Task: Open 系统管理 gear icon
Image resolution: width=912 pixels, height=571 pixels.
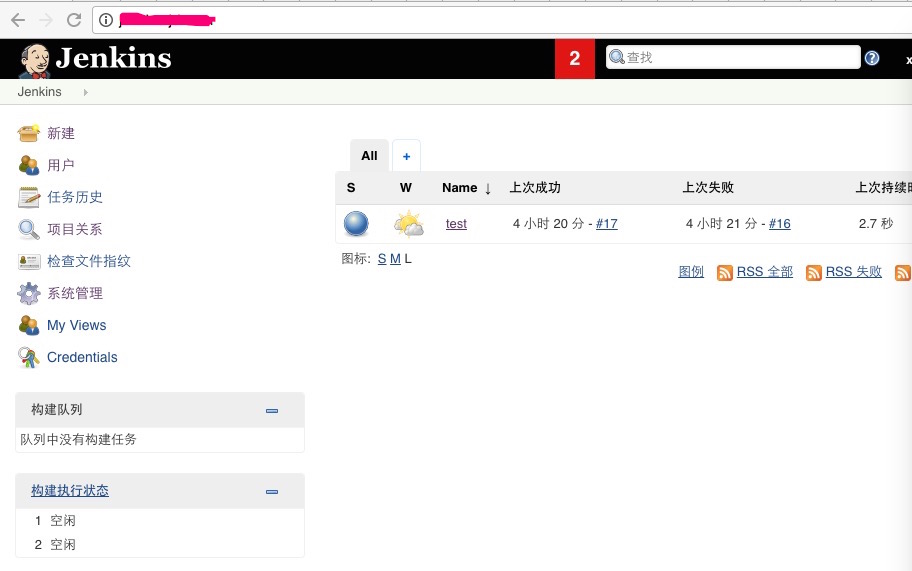Action: click(28, 293)
